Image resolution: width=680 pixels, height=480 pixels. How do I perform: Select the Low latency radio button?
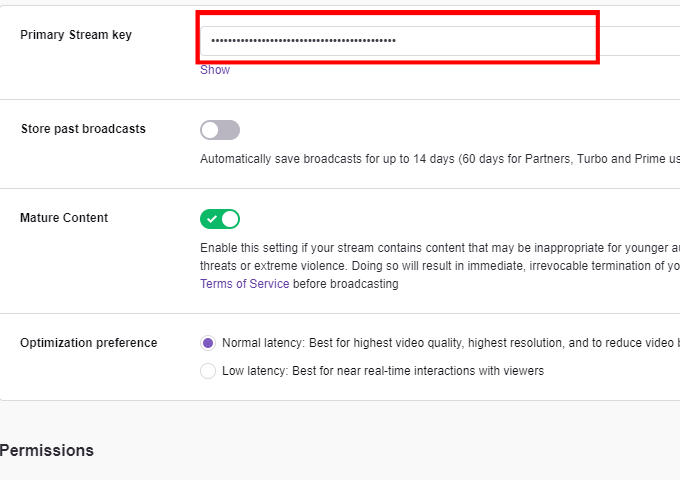(x=208, y=371)
